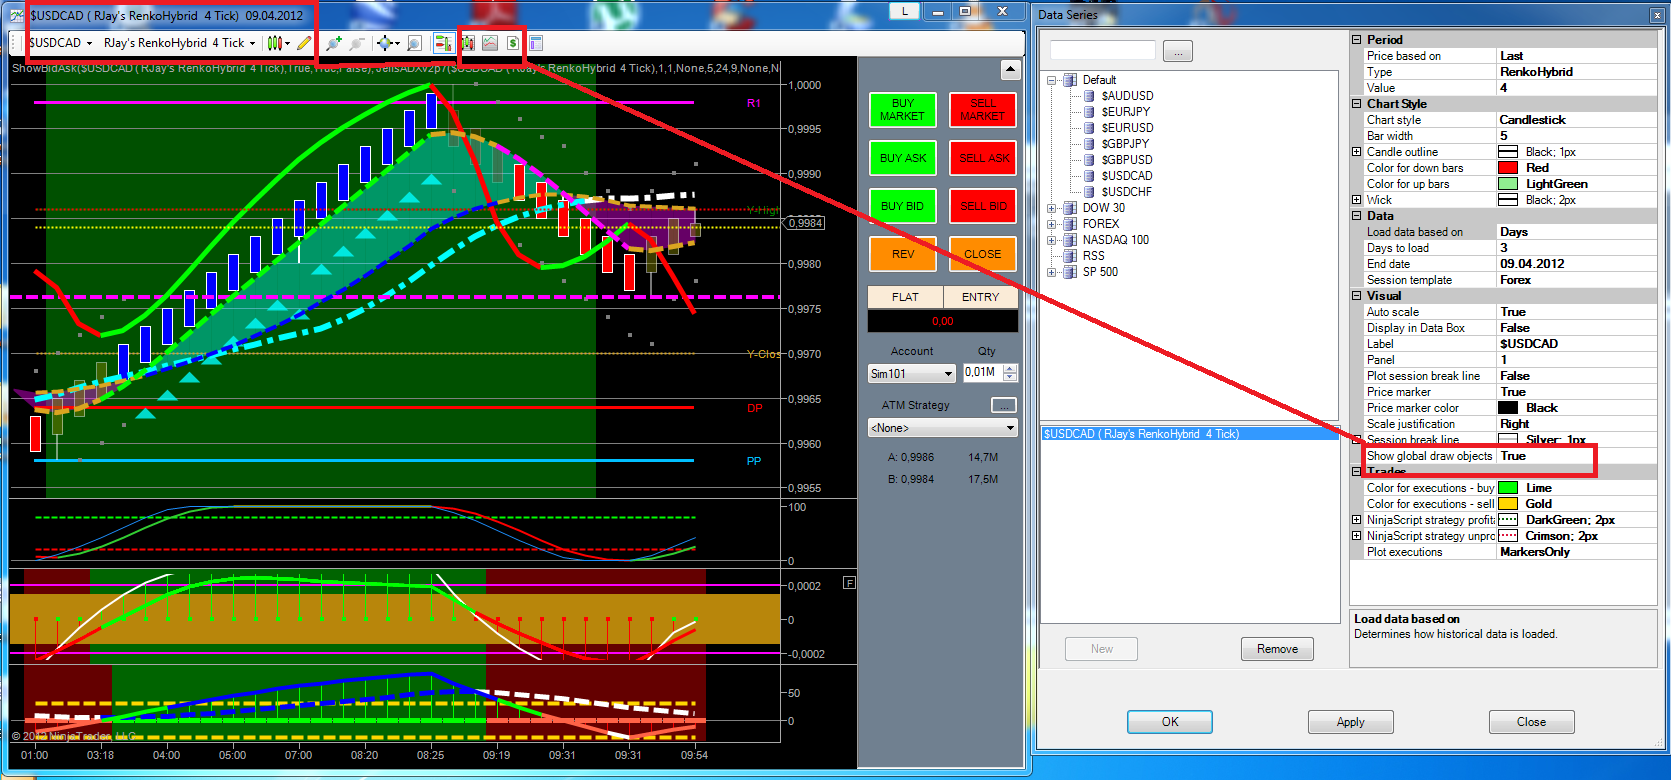Click the instrument icon beside $AUDUSD

pos(1089,96)
